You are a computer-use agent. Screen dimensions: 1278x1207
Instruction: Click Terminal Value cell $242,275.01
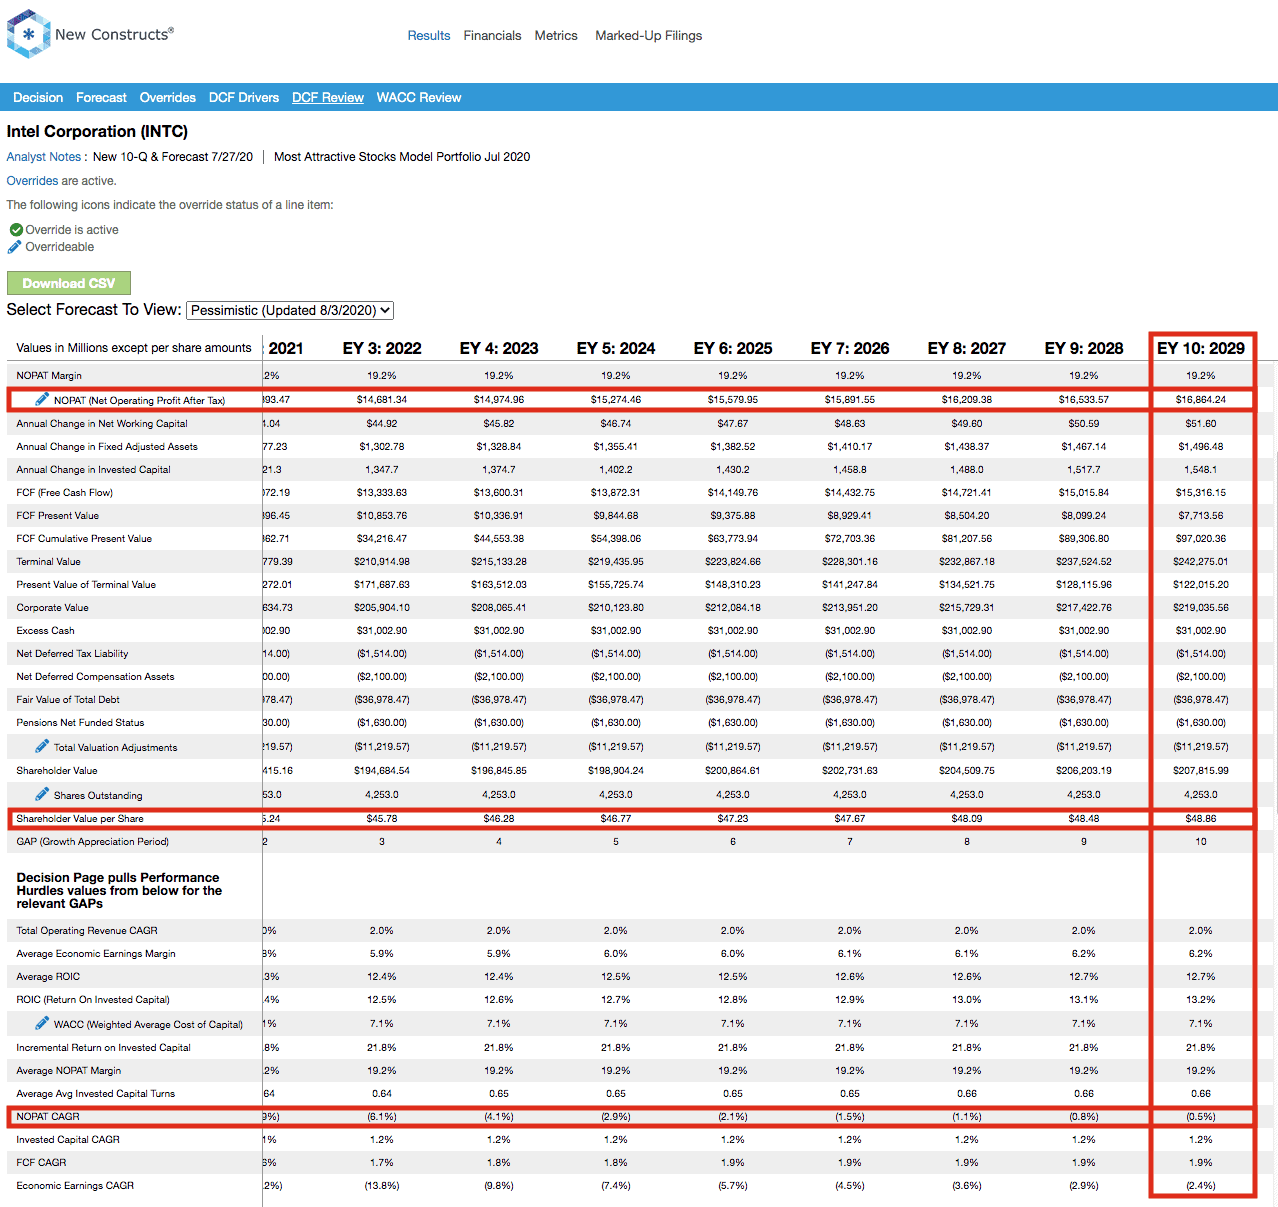click(1201, 562)
